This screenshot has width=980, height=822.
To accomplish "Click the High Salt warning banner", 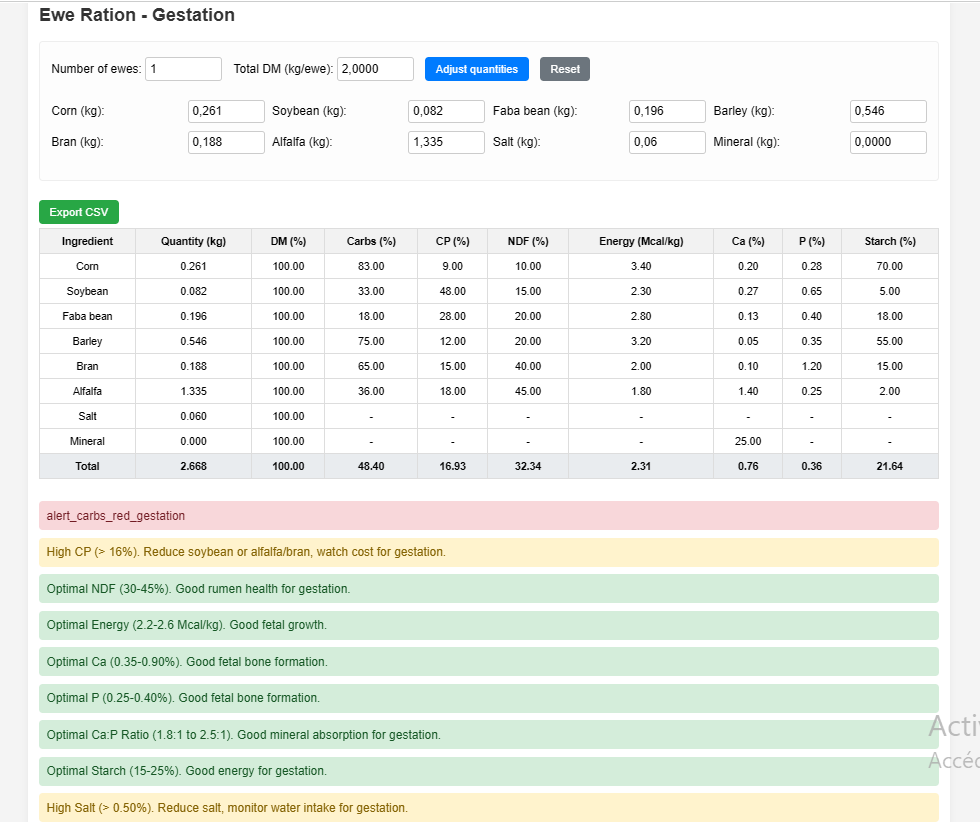I will click(488, 807).
